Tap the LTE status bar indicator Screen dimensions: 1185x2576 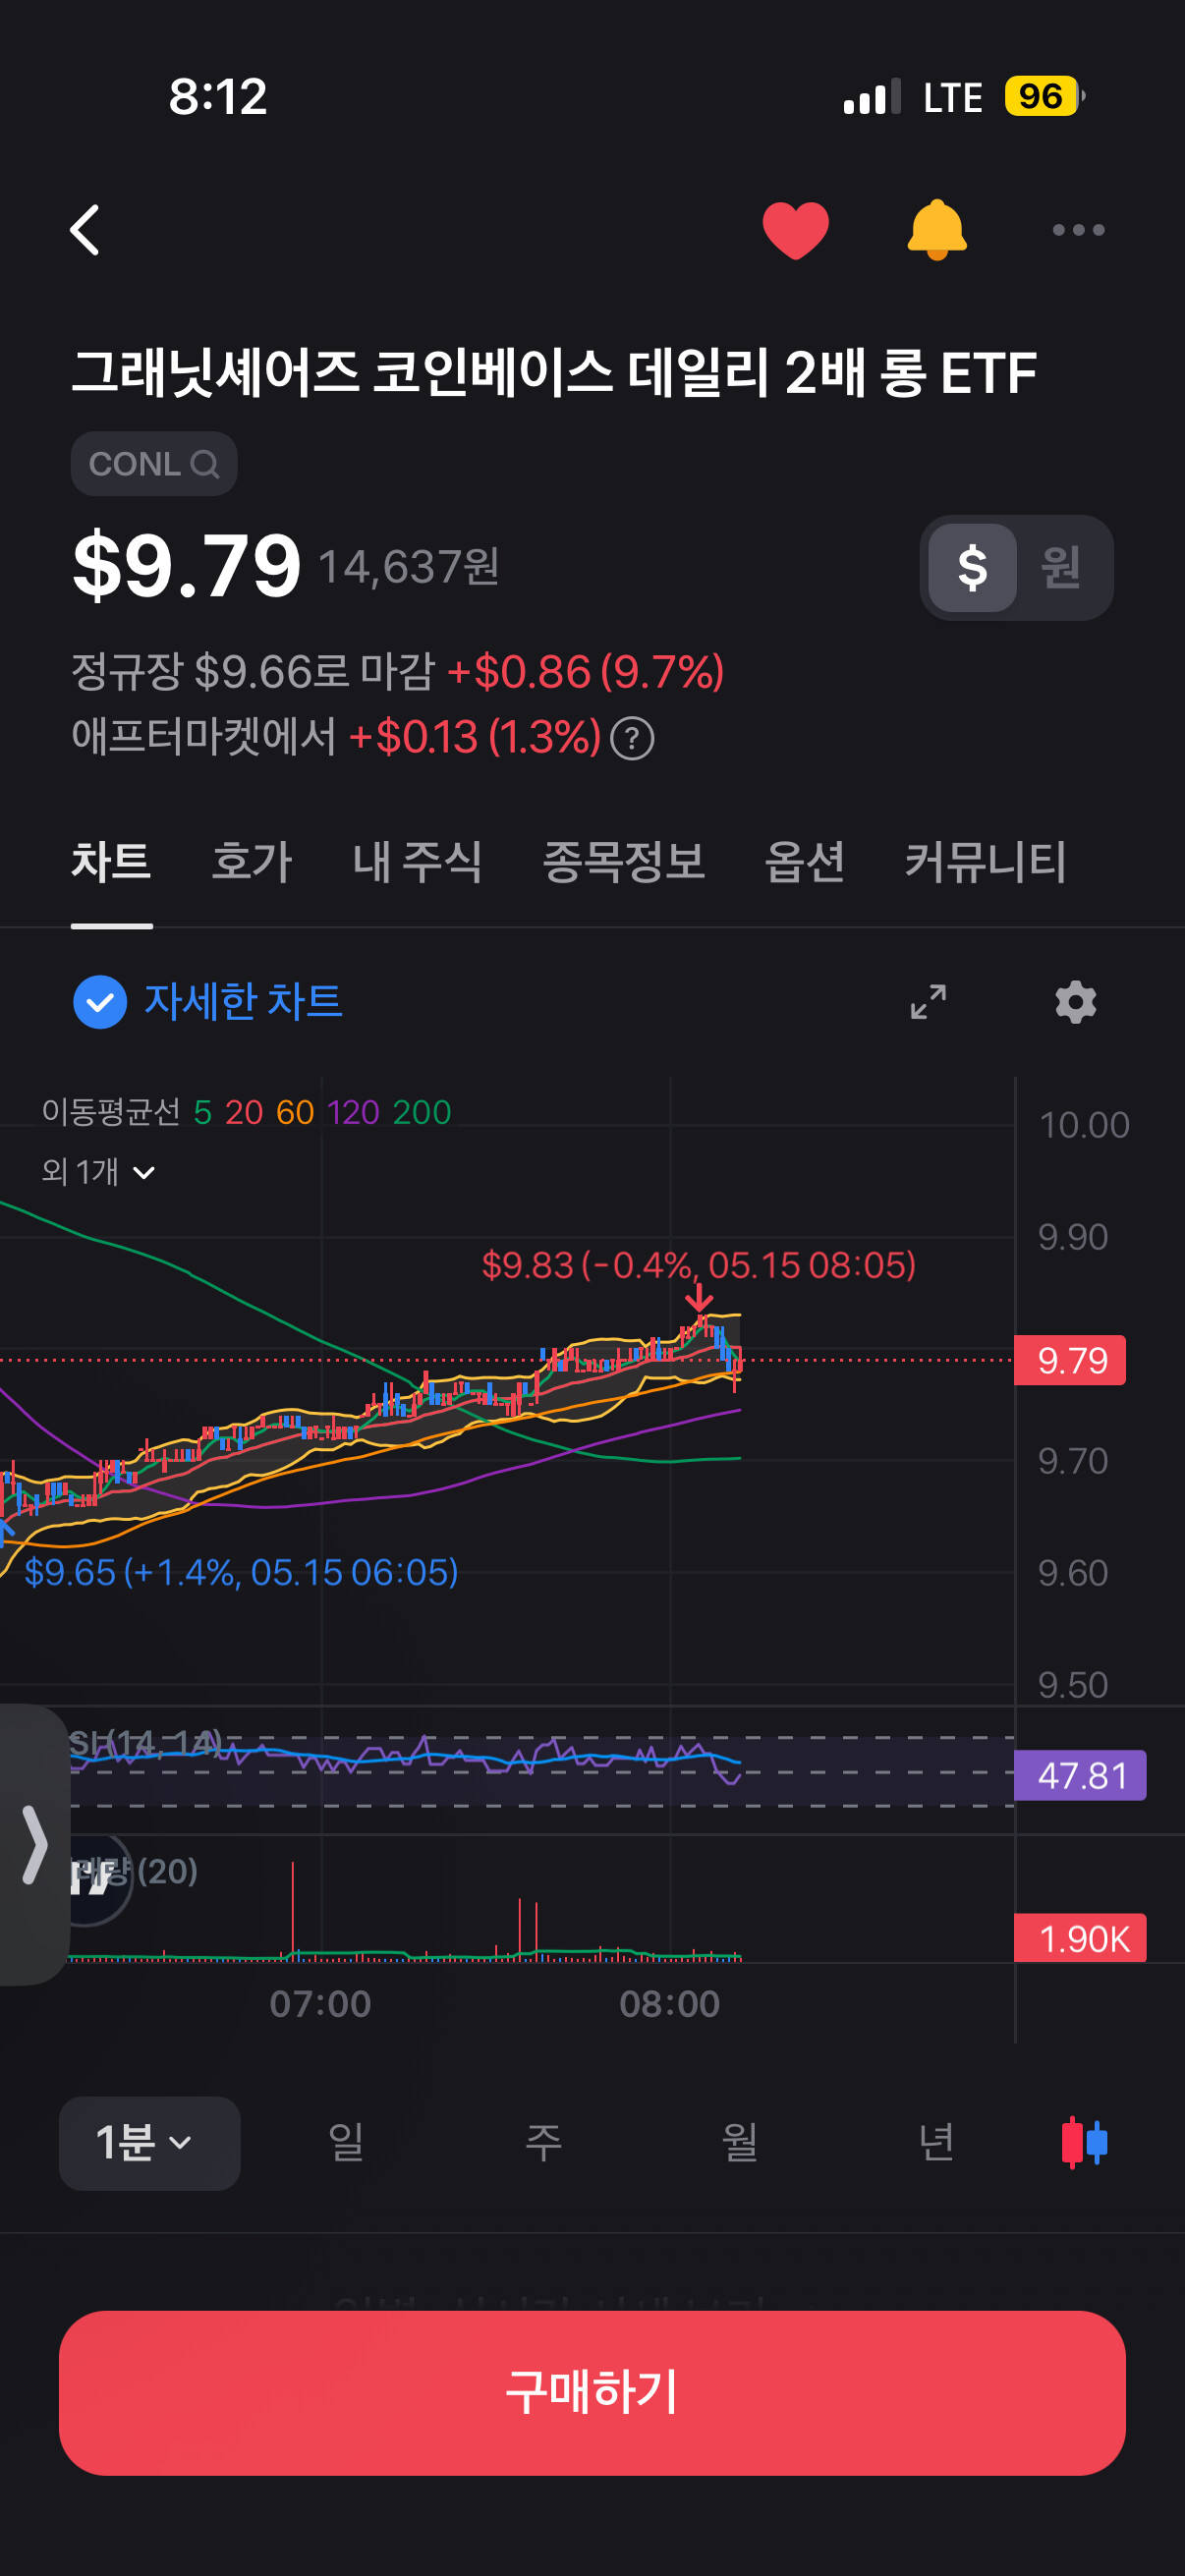click(x=952, y=97)
